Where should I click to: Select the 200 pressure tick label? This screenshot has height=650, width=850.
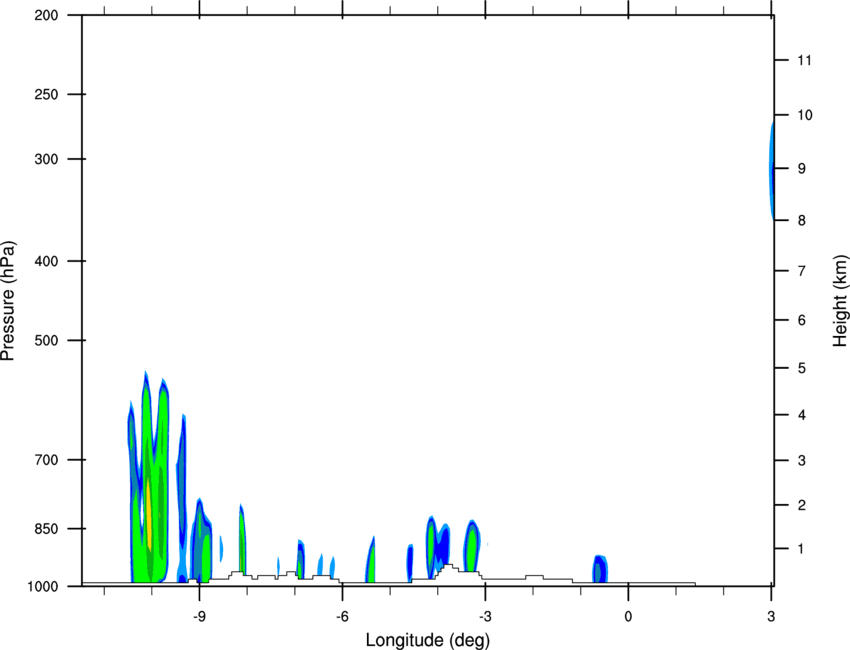pyautogui.click(x=46, y=15)
